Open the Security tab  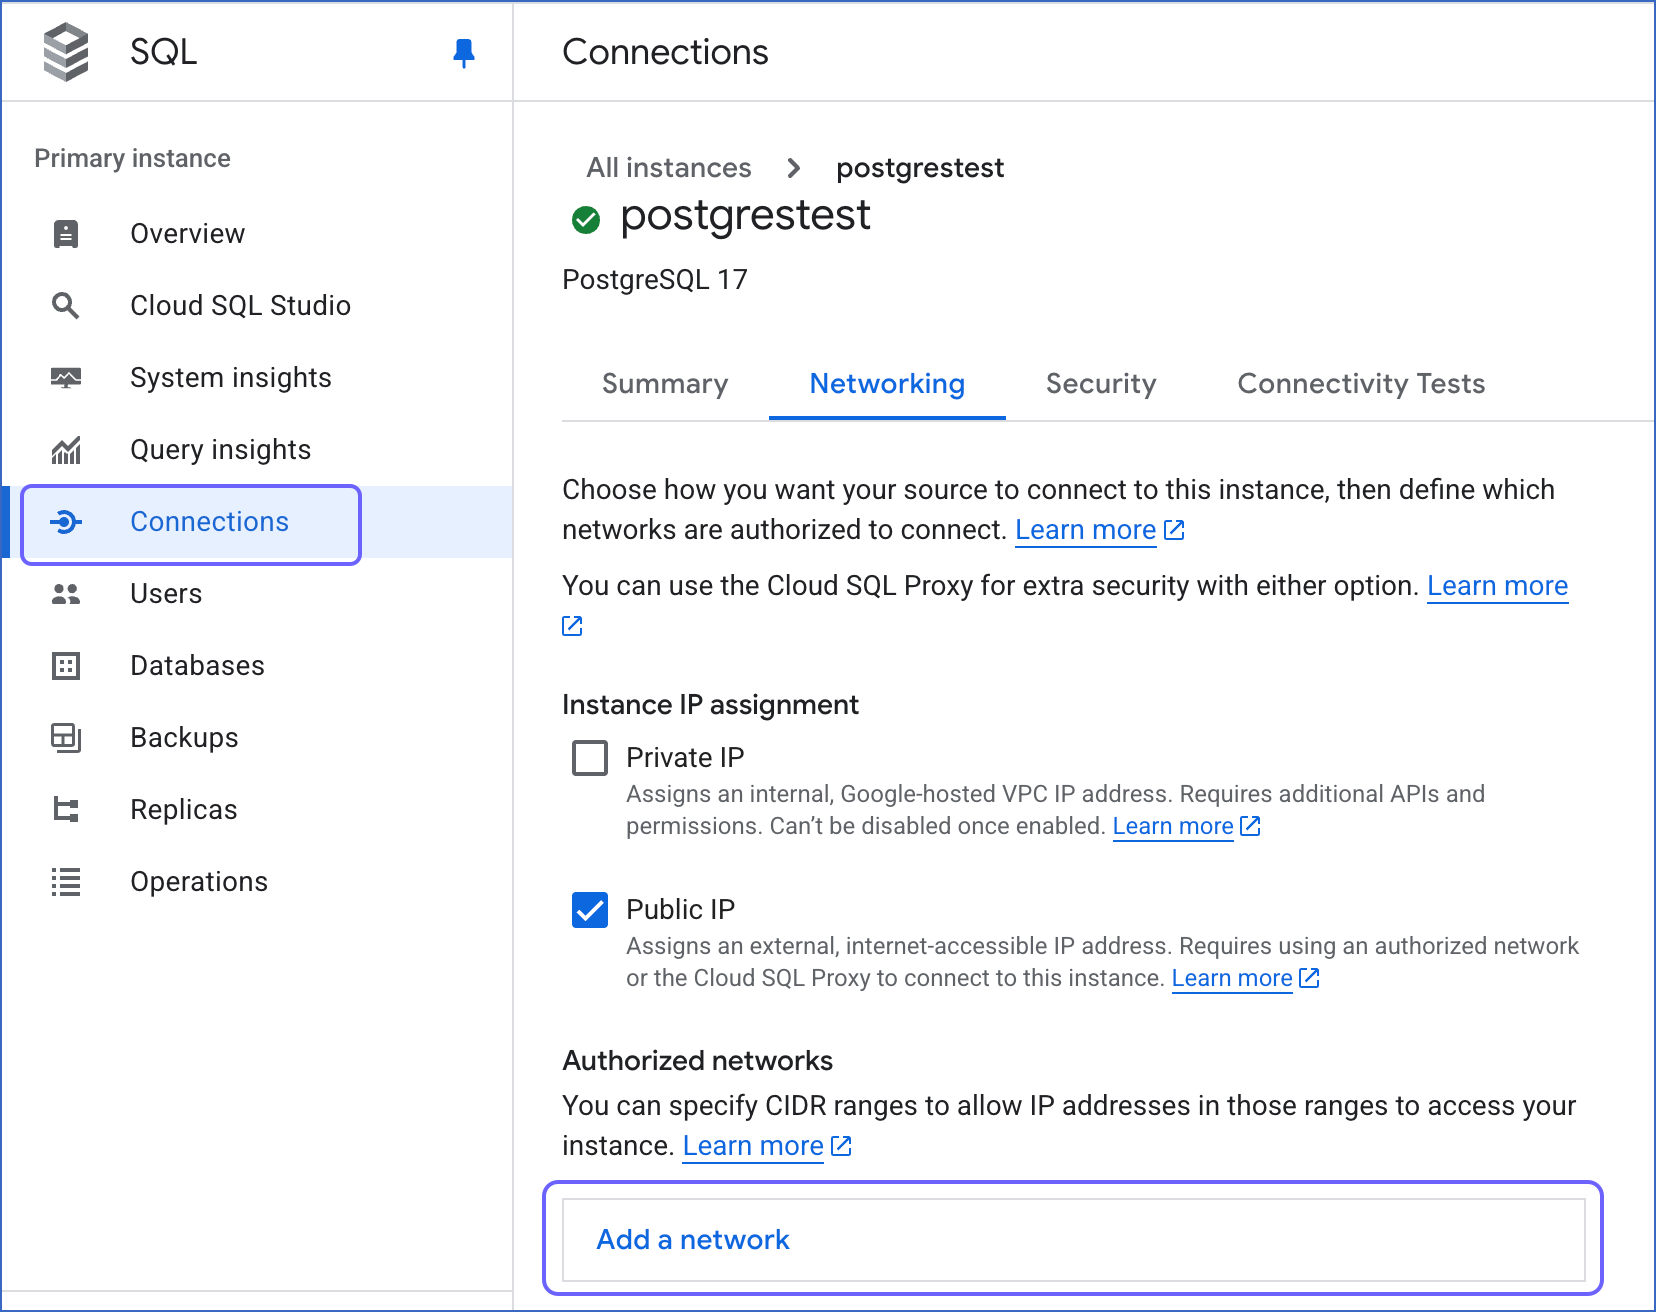pyautogui.click(x=1101, y=384)
